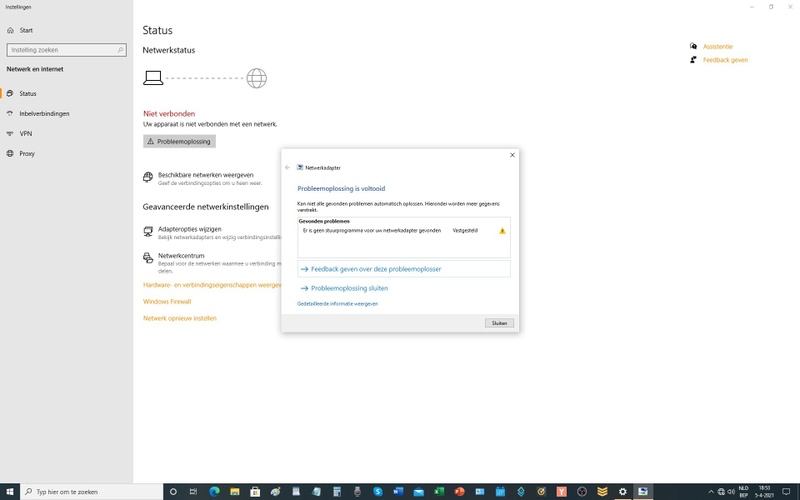Viewport: 800px width, 500px height.
Task: Open the Assistentie help link
Action: point(717,46)
